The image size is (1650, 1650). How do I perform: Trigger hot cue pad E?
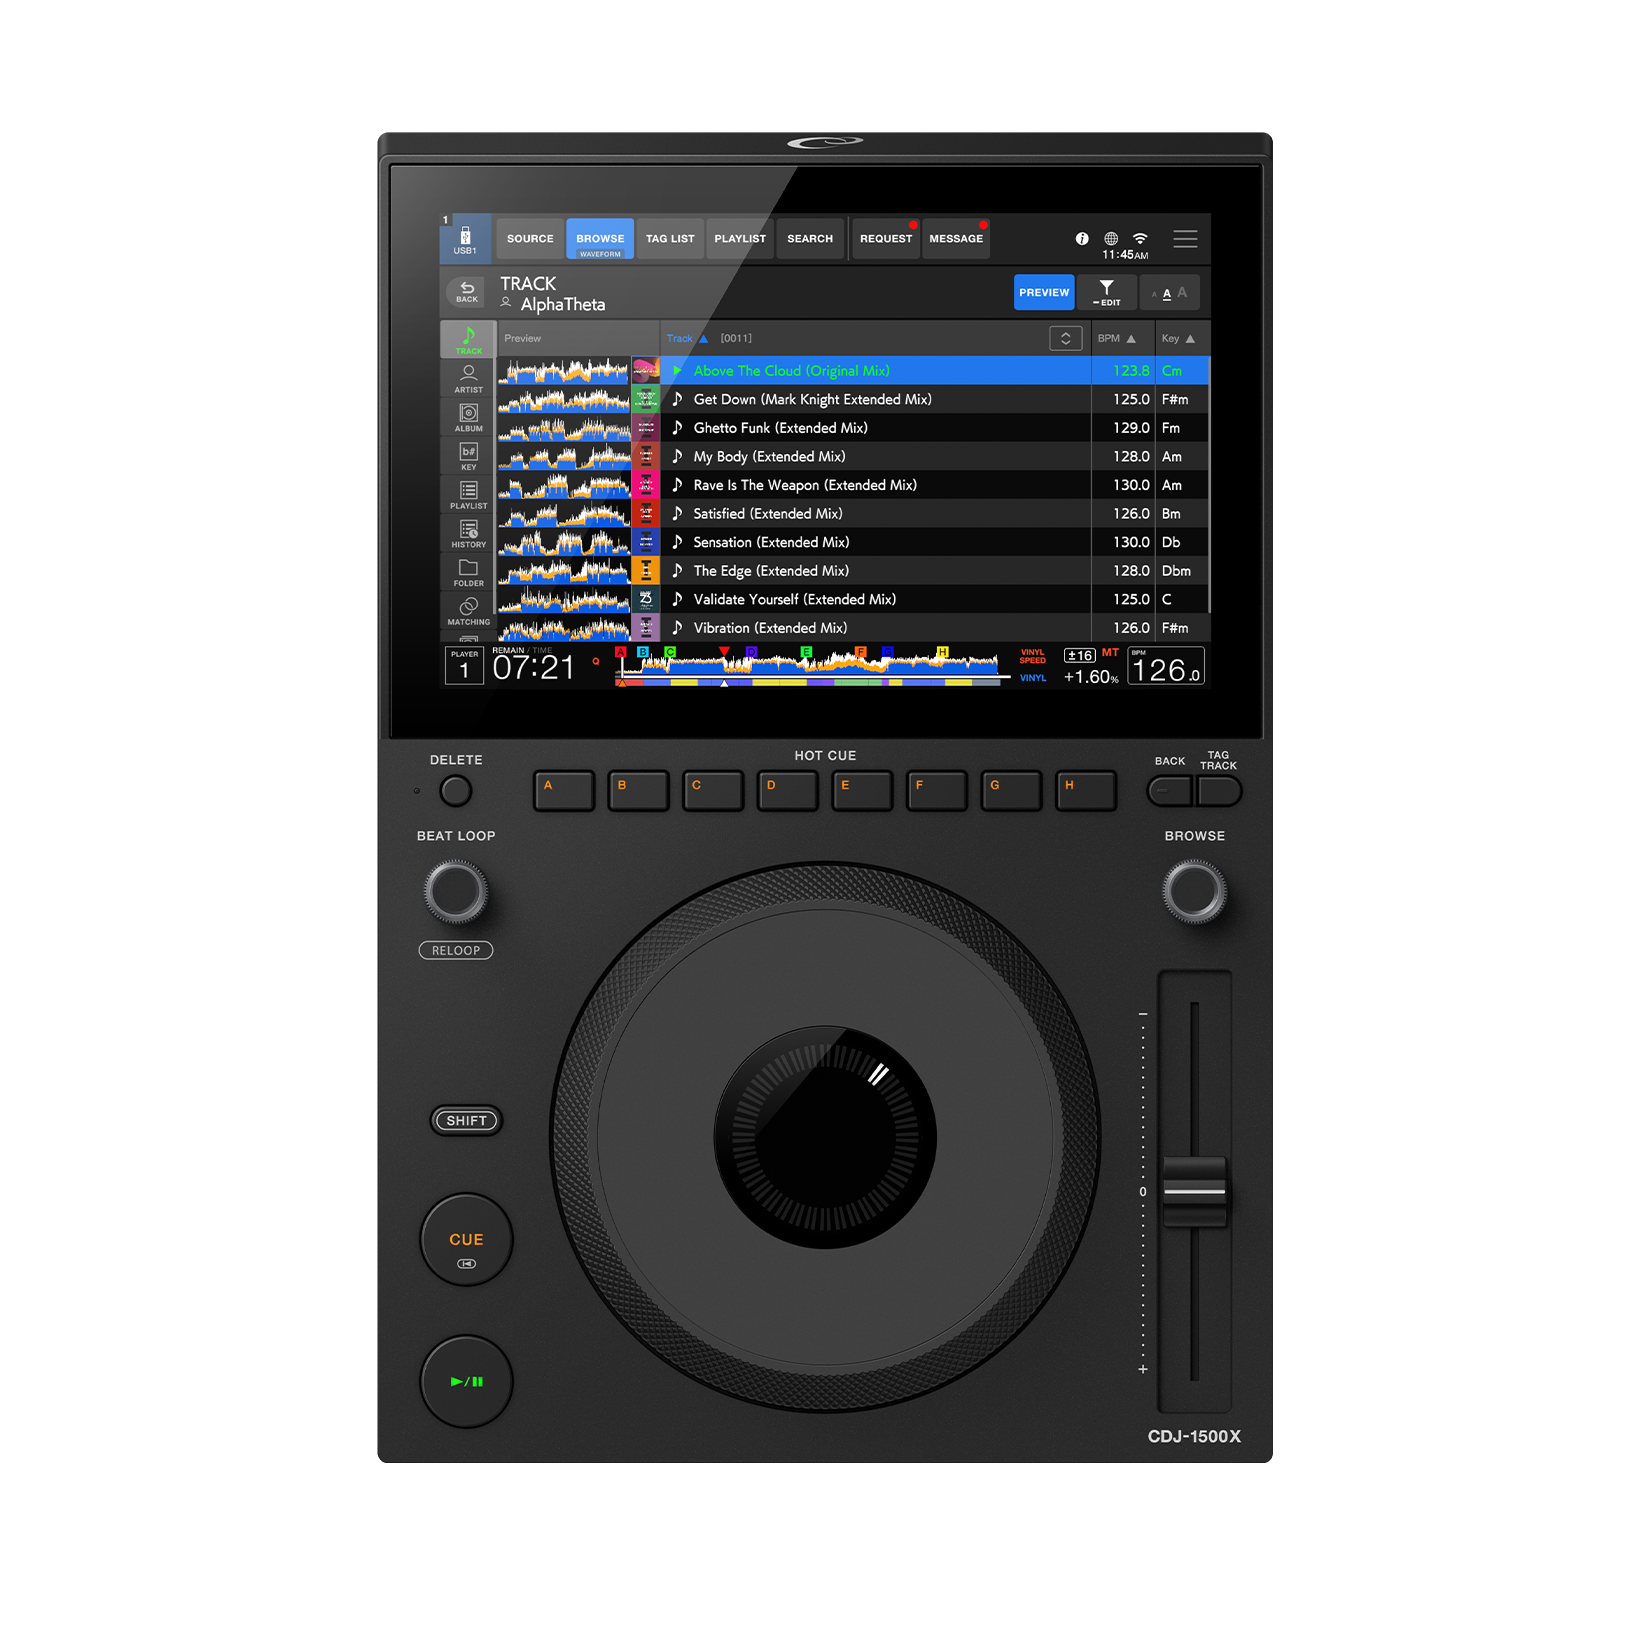pos(862,790)
